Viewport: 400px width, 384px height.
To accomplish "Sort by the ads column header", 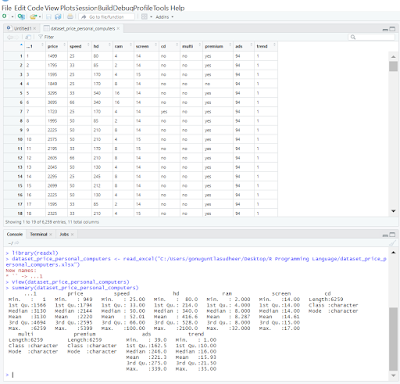I will [x=244, y=46].
